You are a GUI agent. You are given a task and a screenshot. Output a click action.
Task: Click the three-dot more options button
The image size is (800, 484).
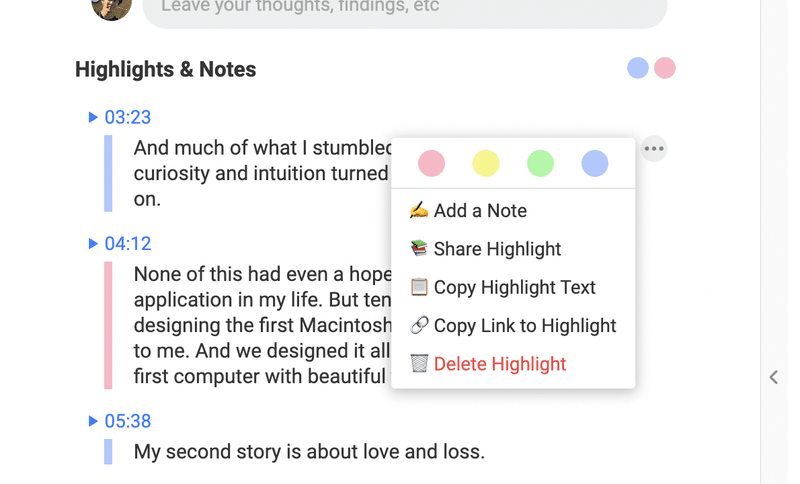point(654,148)
